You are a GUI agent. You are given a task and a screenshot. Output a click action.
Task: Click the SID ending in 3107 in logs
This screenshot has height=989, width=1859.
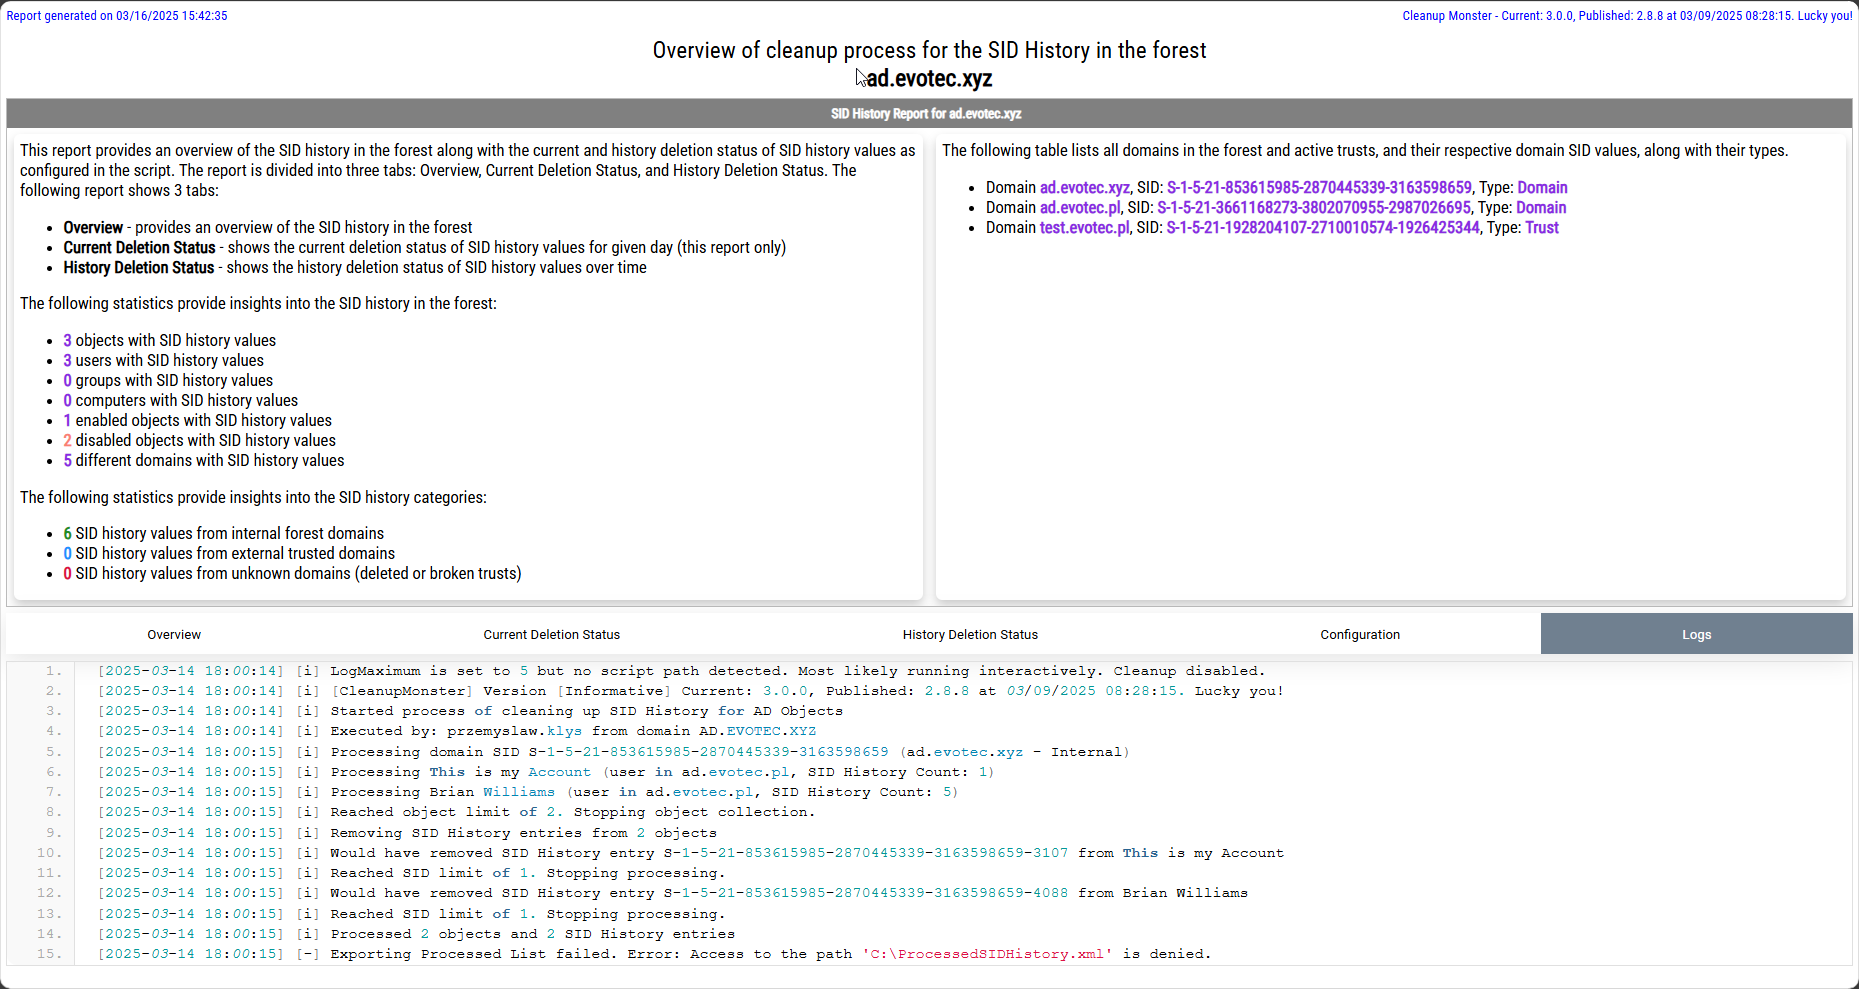pyautogui.click(x=866, y=853)
